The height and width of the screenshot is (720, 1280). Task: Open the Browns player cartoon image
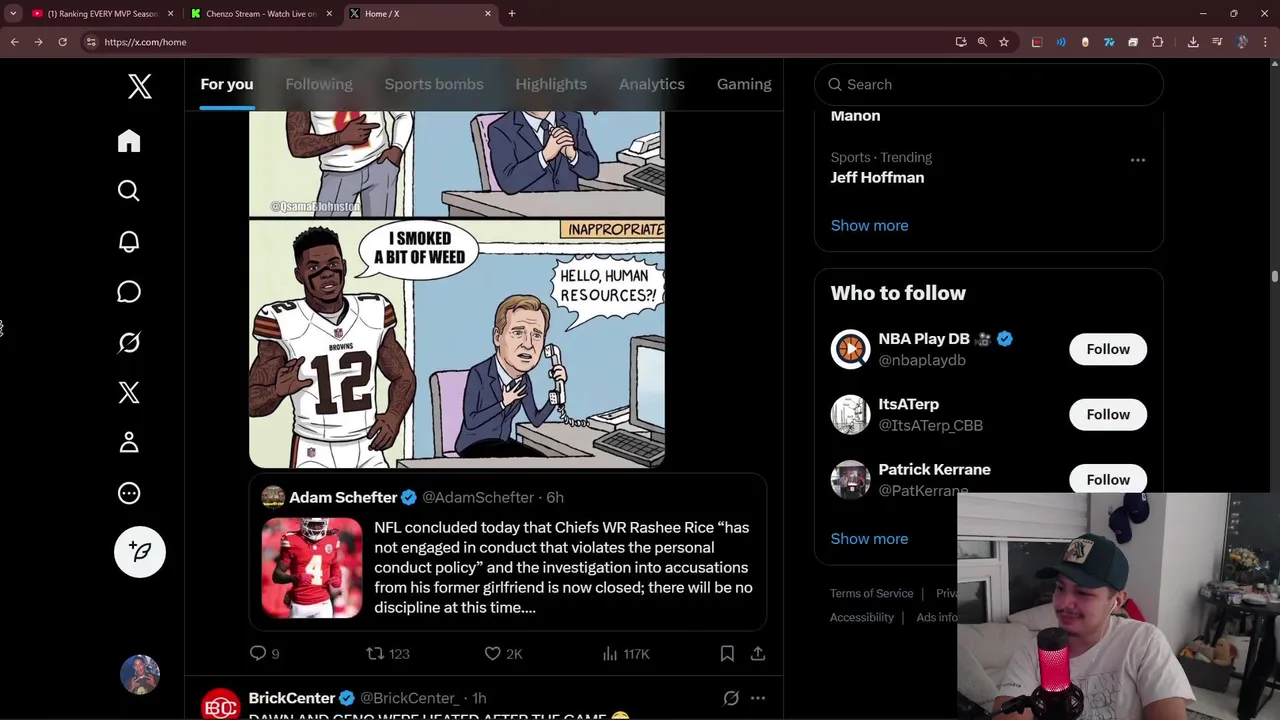pos(457,344)
